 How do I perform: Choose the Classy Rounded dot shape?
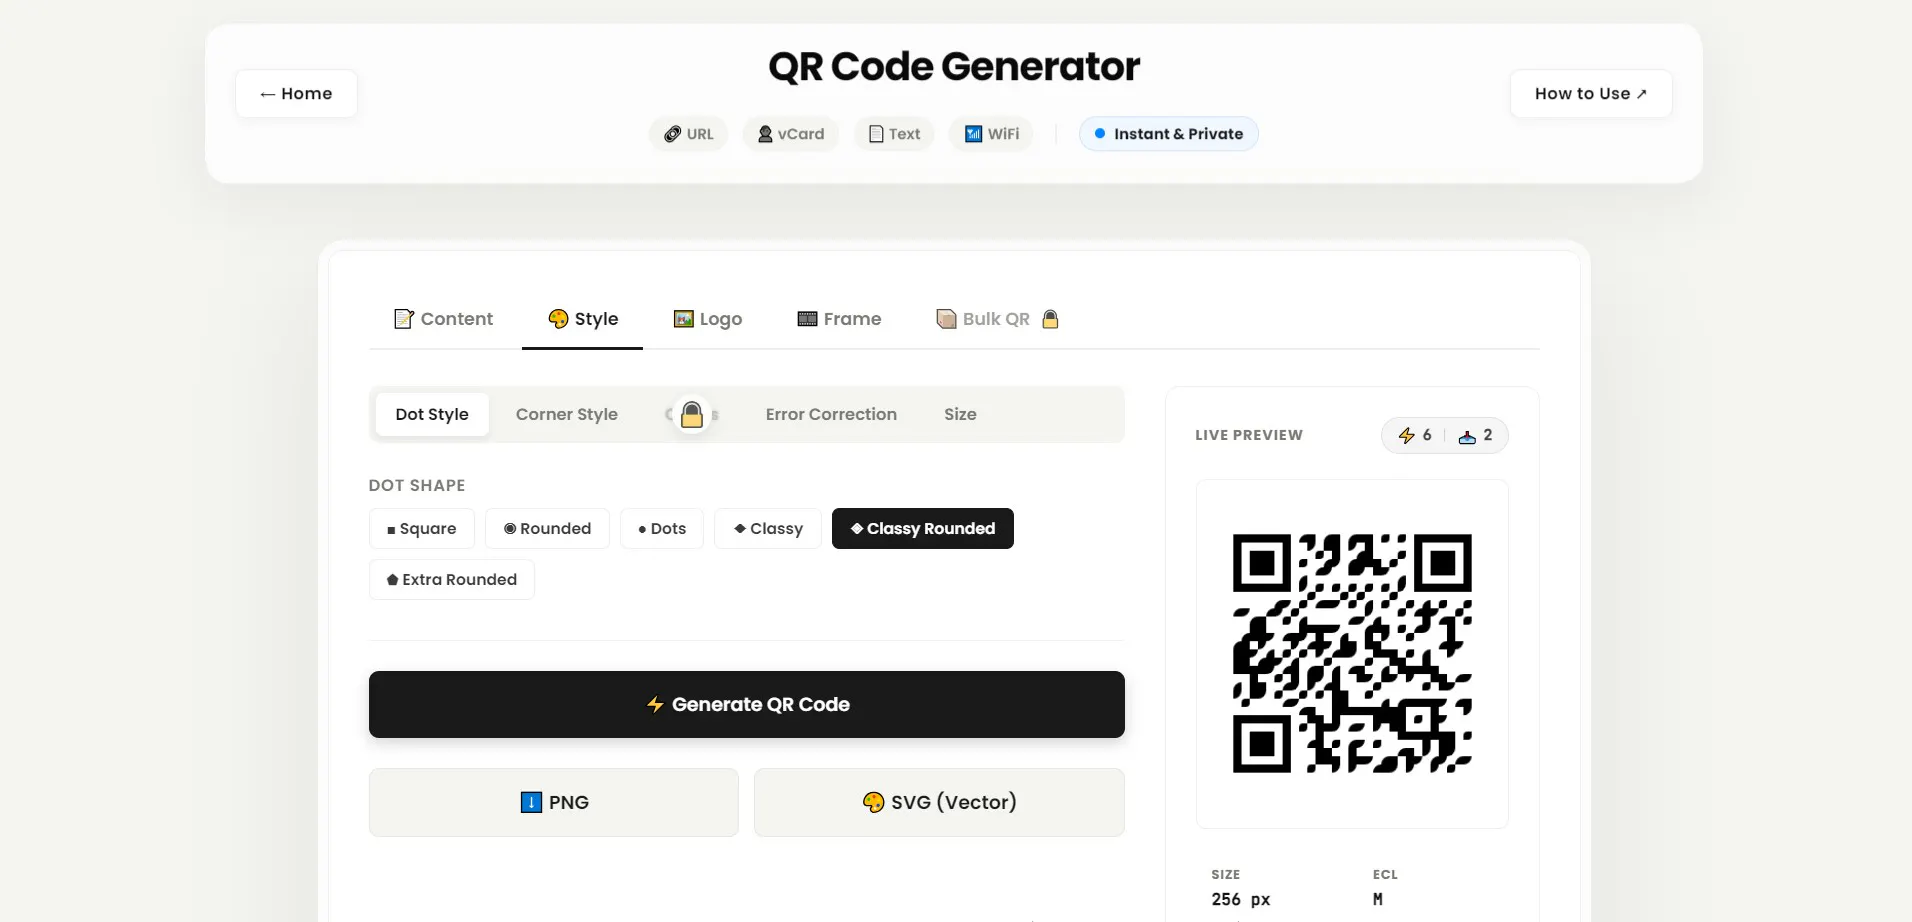point(923,529)
